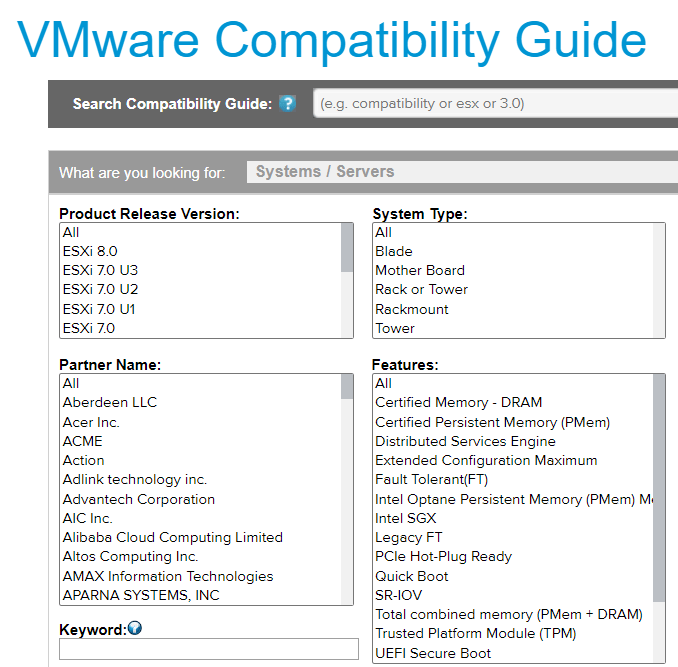Choose Blade system type
The image size is (678, 667).
tap(513, 251)
